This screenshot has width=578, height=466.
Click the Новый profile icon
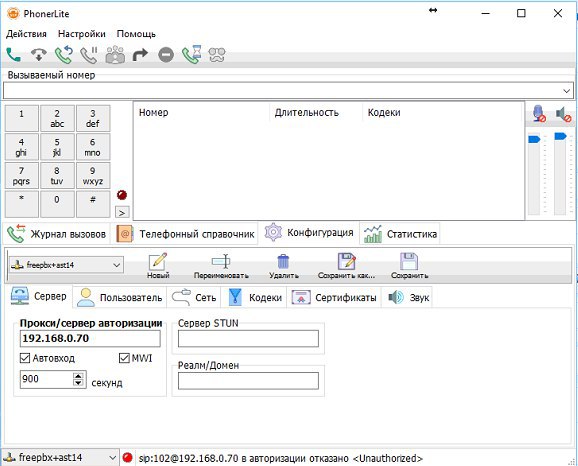158,266
